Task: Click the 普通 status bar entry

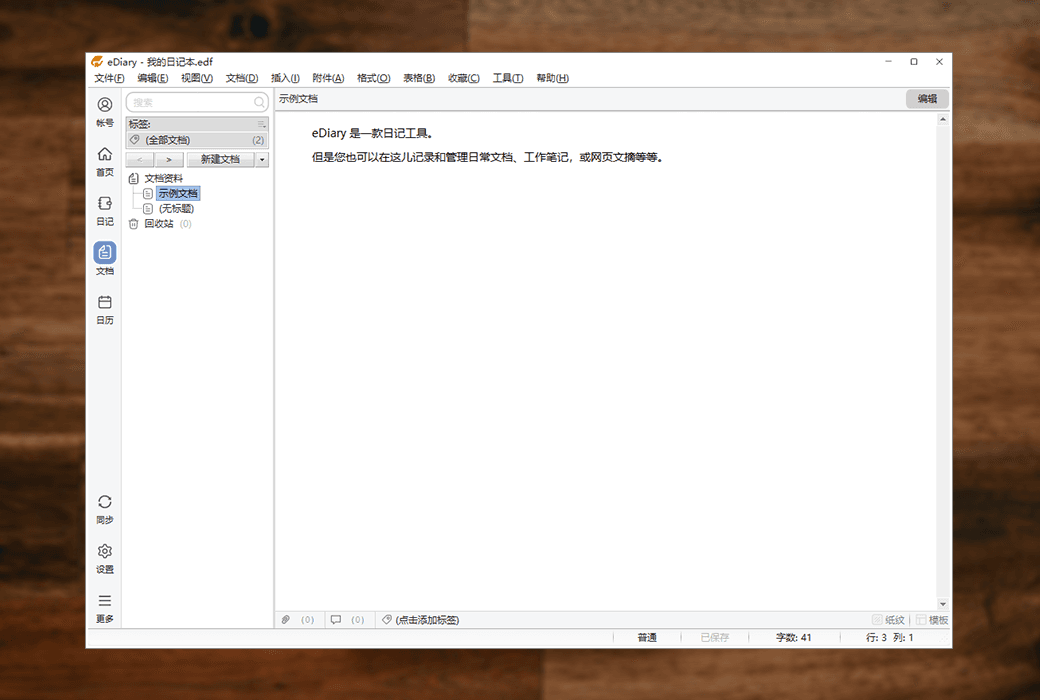Action: (647, 638)
